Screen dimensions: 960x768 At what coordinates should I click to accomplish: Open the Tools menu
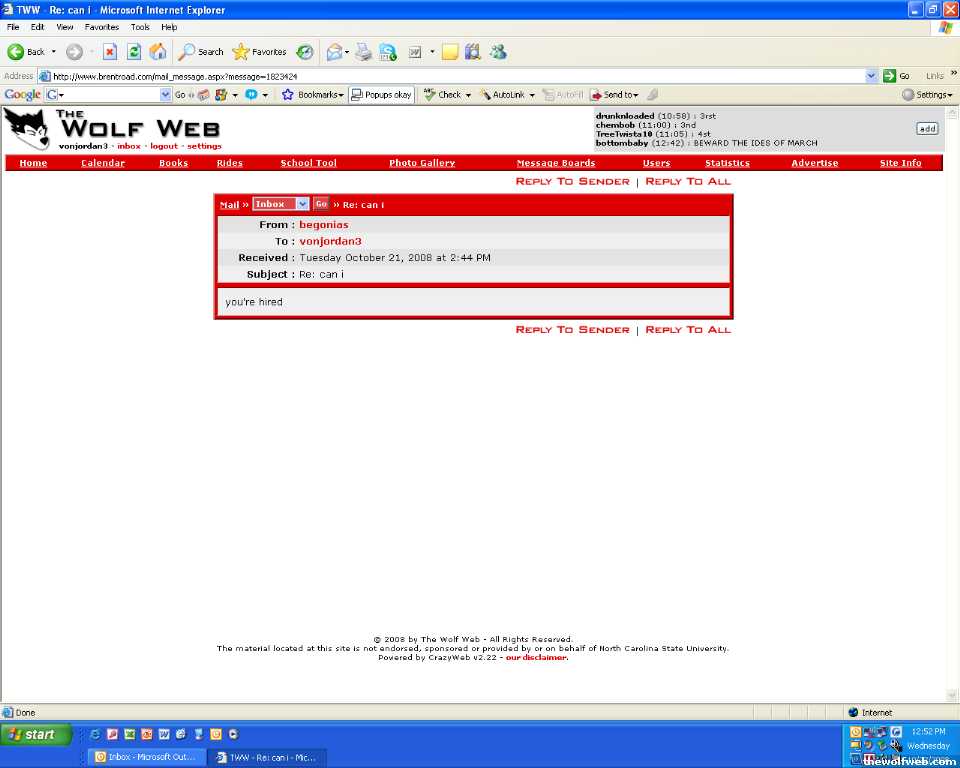pos(140,27)
